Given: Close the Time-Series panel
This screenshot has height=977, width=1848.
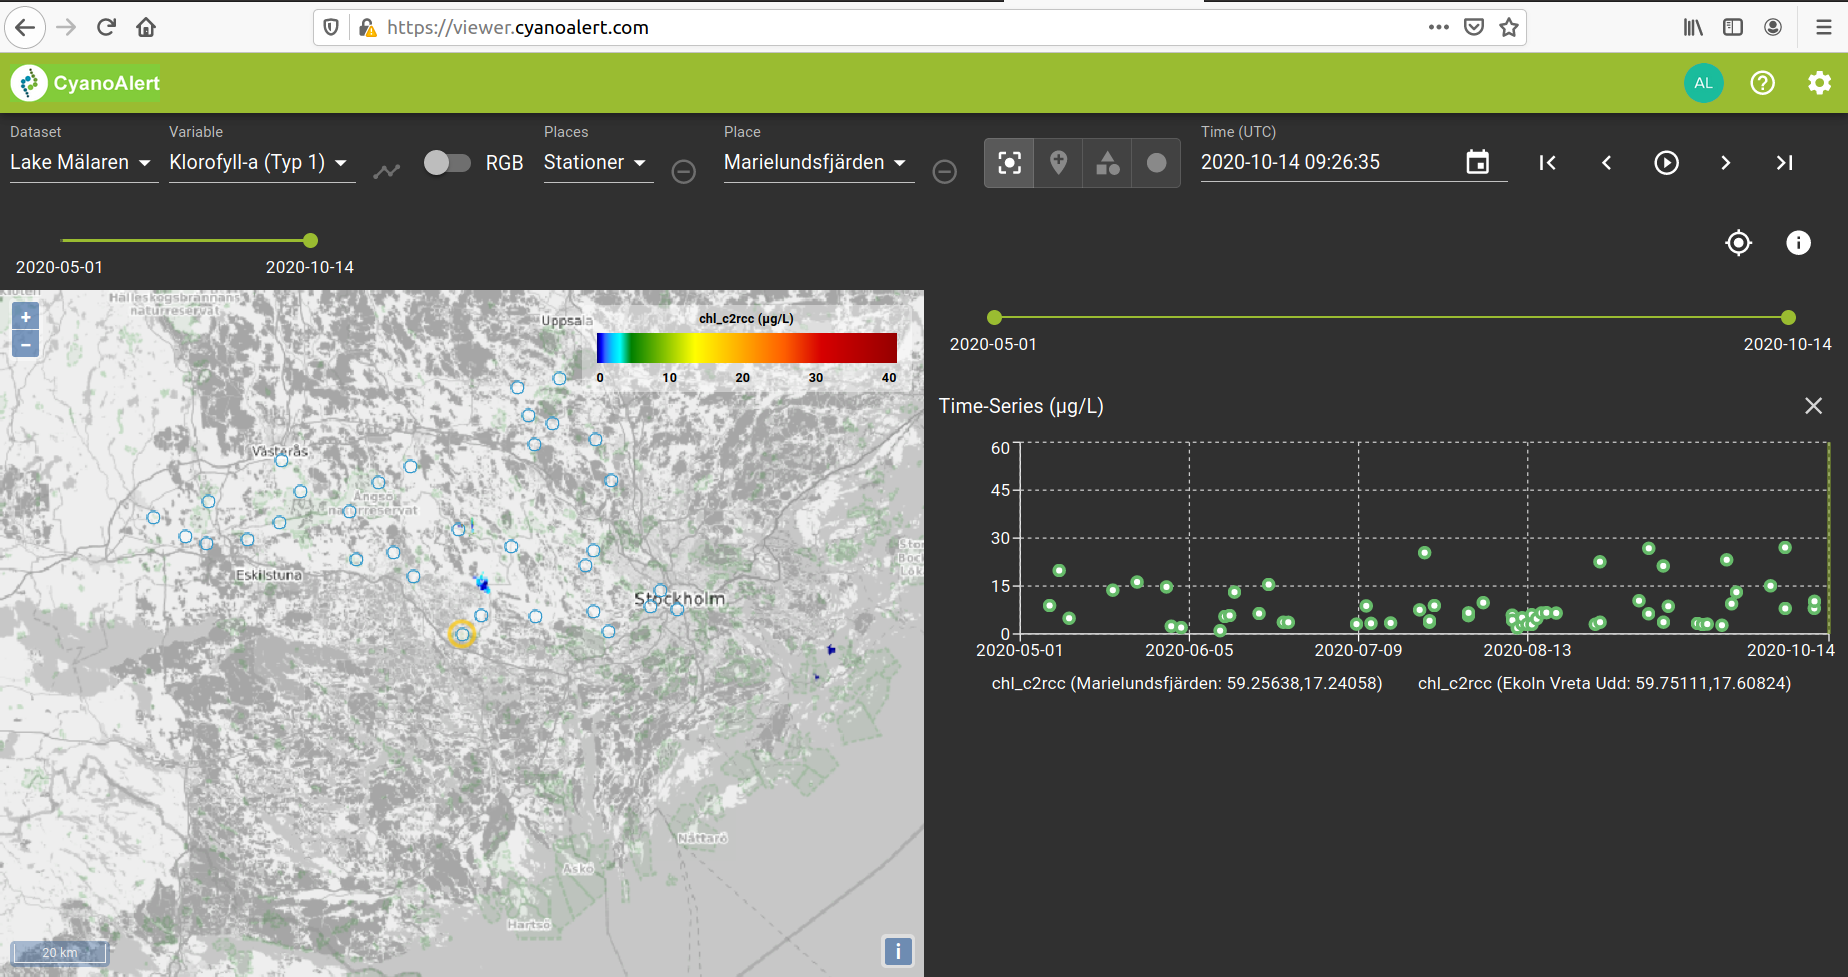Looking at the screenshot, I should click(1813, 406).
